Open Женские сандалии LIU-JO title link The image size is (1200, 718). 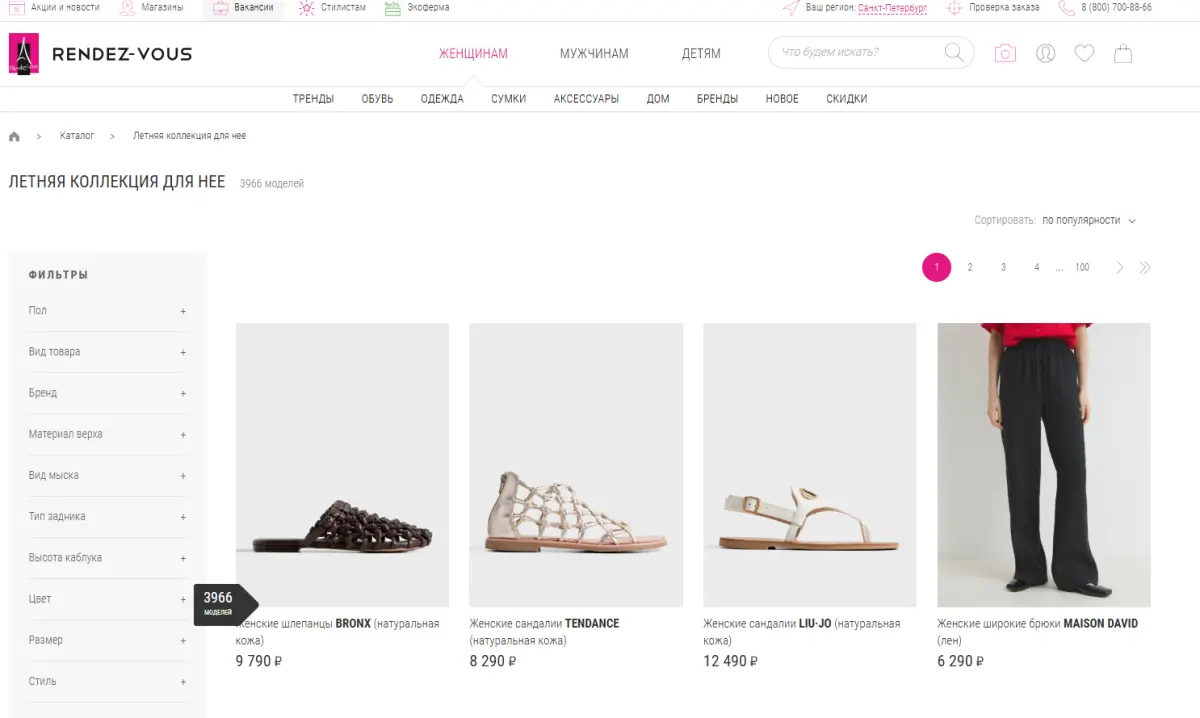pos(801,631)
